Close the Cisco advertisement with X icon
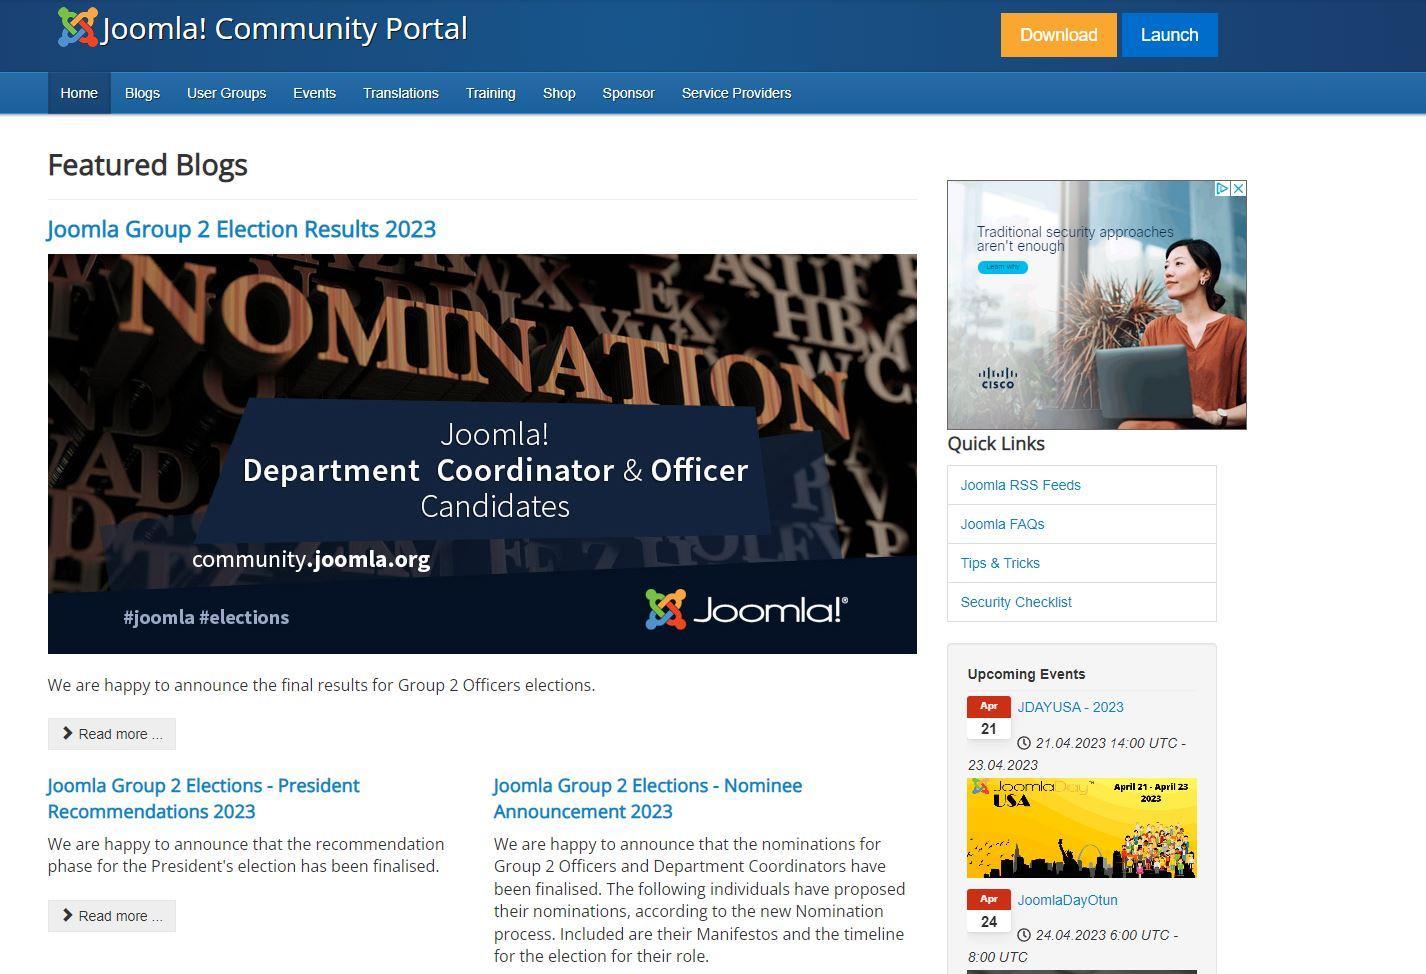The width and height of the screenshot is (1426, 974). [1238, 188]
